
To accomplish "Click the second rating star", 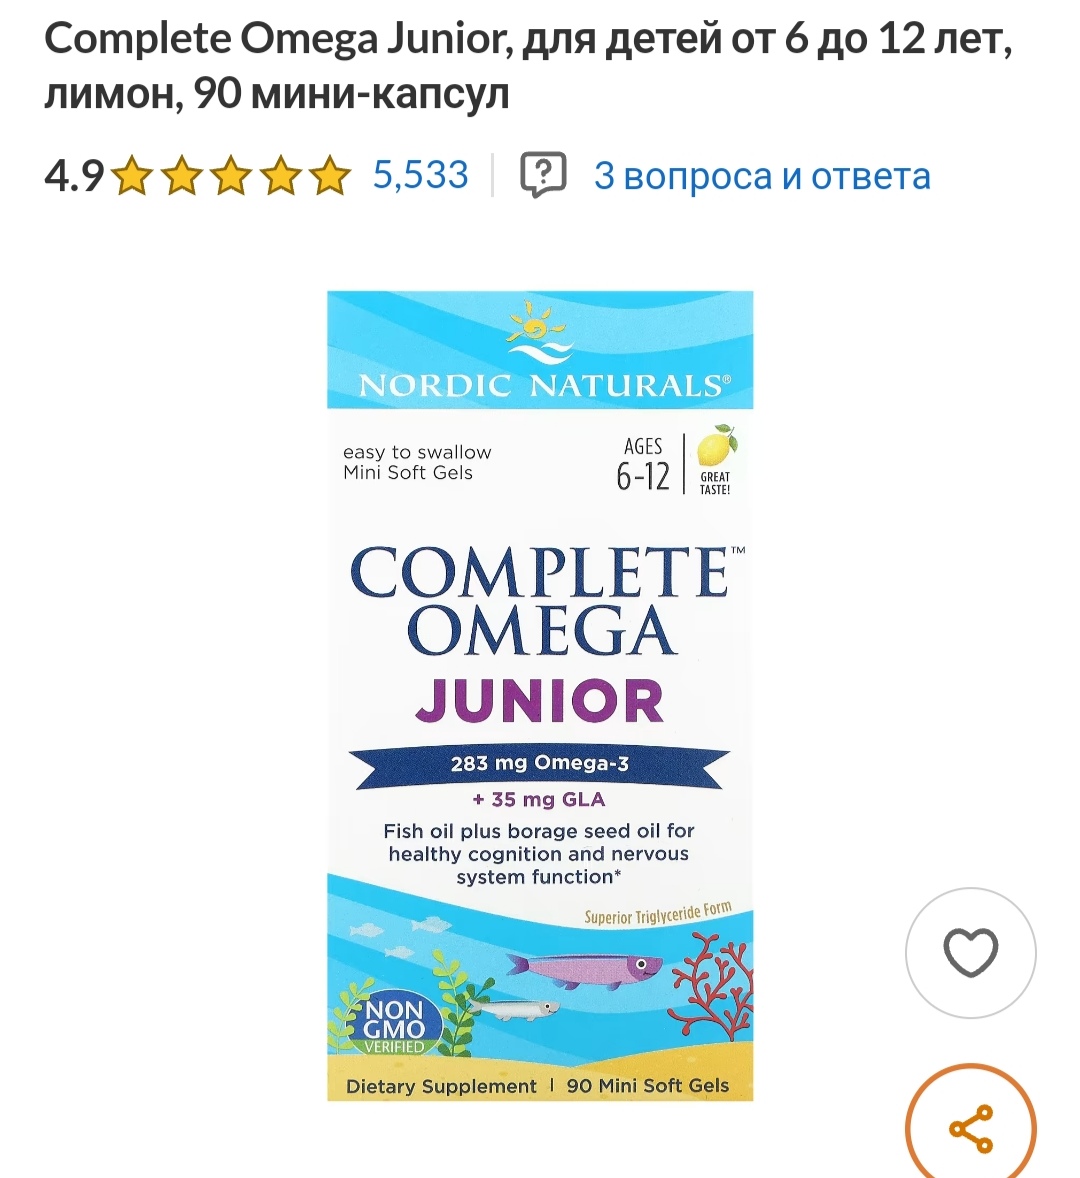I will pyautogui.click(x=182, y=176).
